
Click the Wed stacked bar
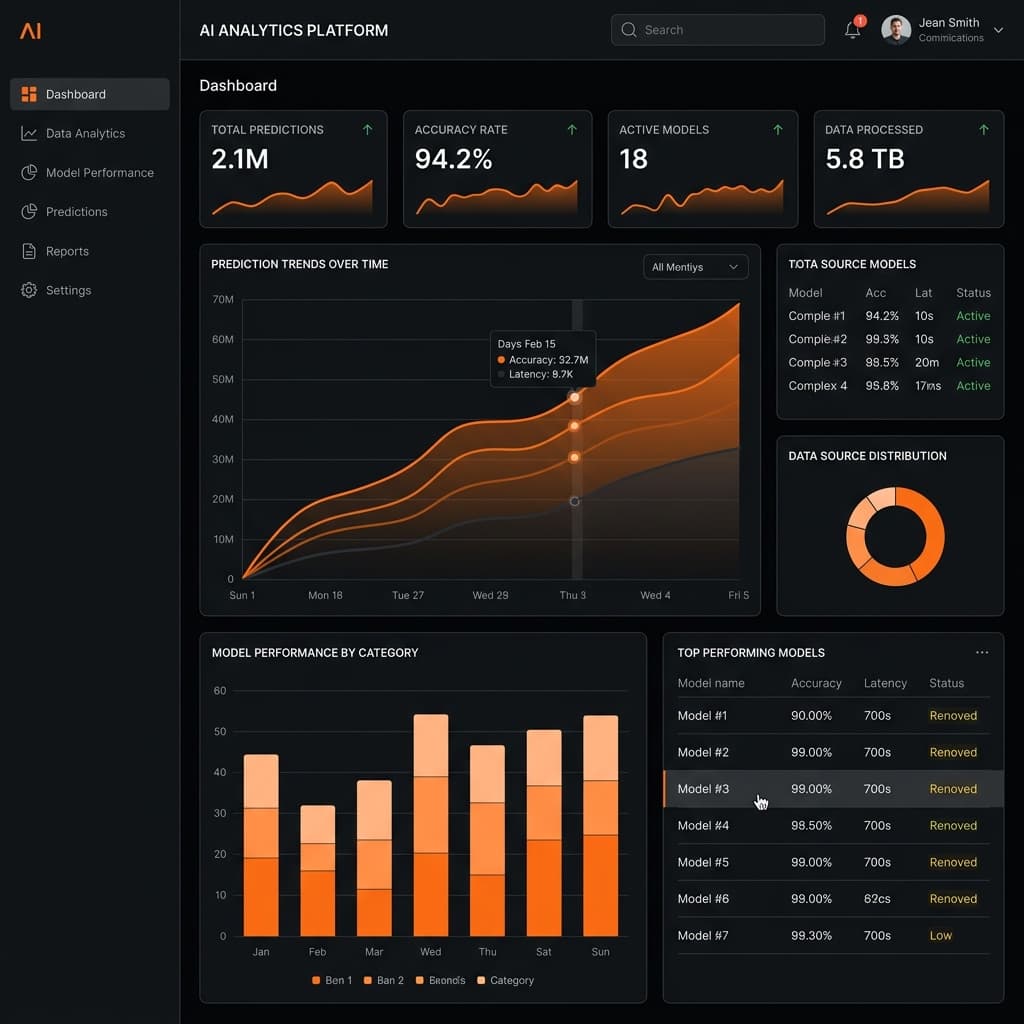(x=431, y=825)
